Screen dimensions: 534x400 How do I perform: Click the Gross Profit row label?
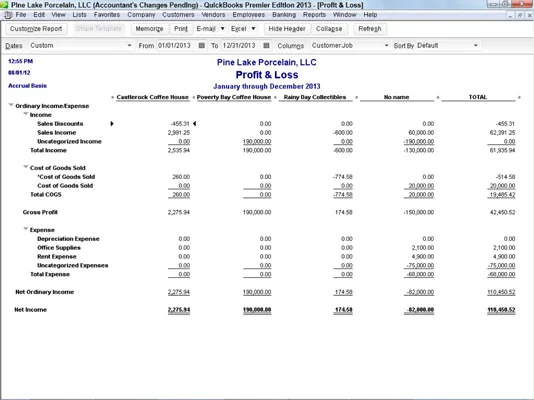tap(40, 212)
